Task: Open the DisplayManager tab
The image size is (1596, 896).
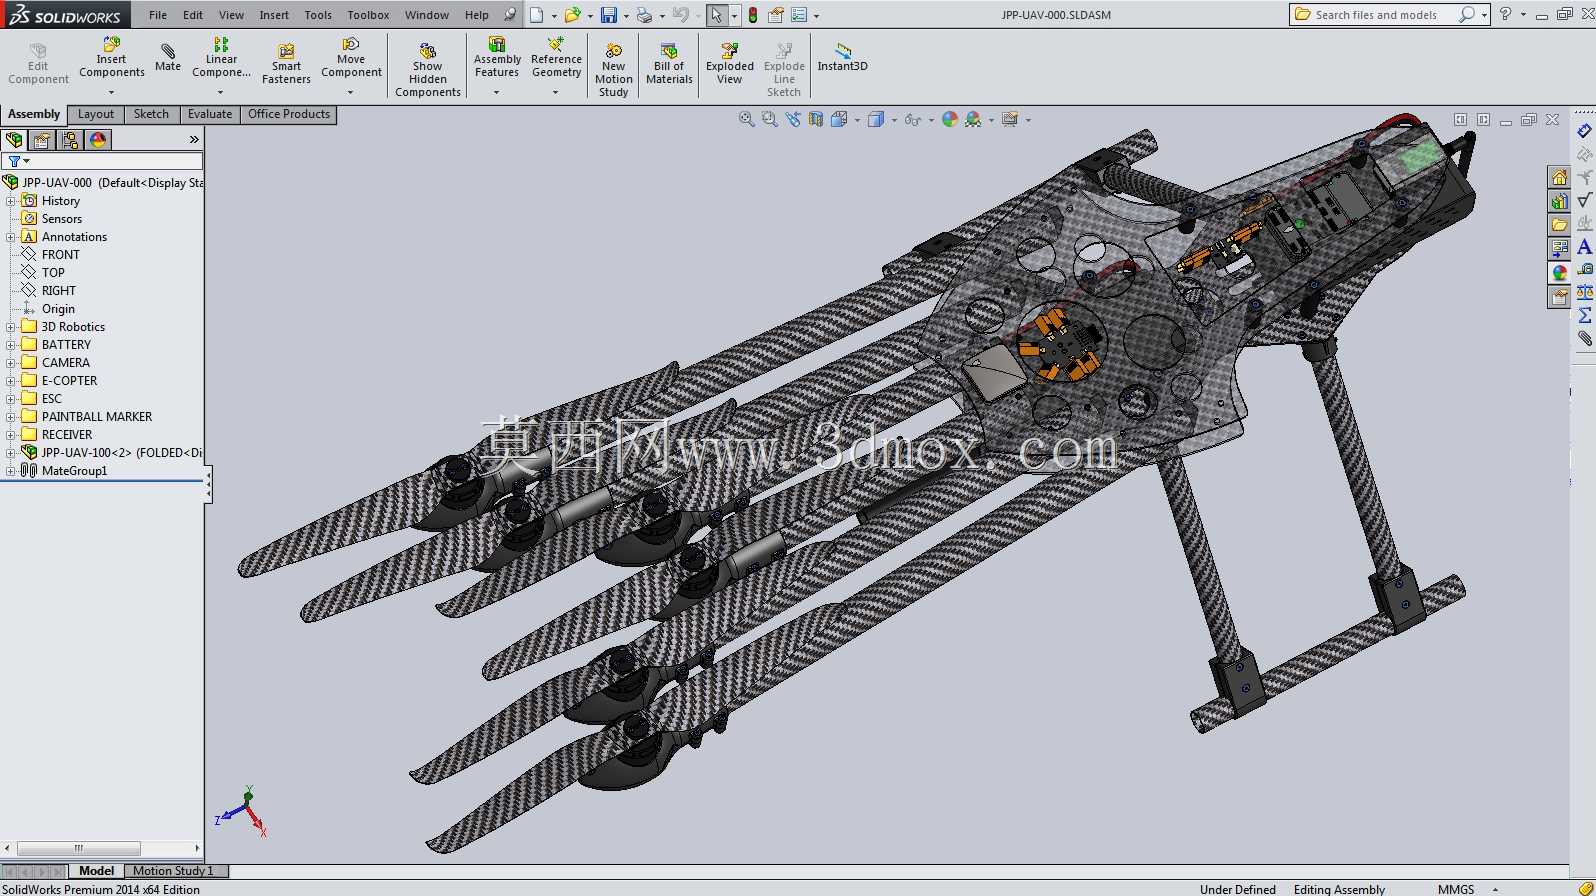Action: click(98, 140)
